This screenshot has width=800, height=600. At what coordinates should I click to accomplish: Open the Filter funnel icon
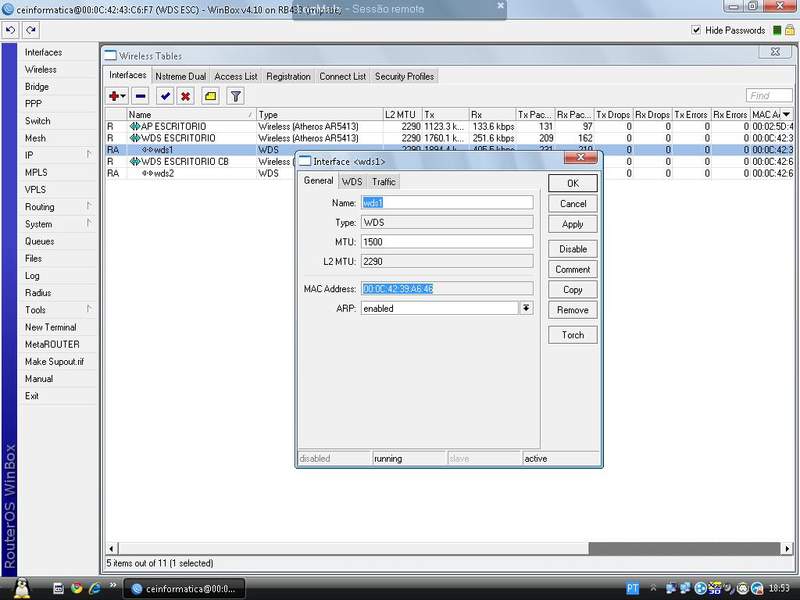[x=235, y=96]
